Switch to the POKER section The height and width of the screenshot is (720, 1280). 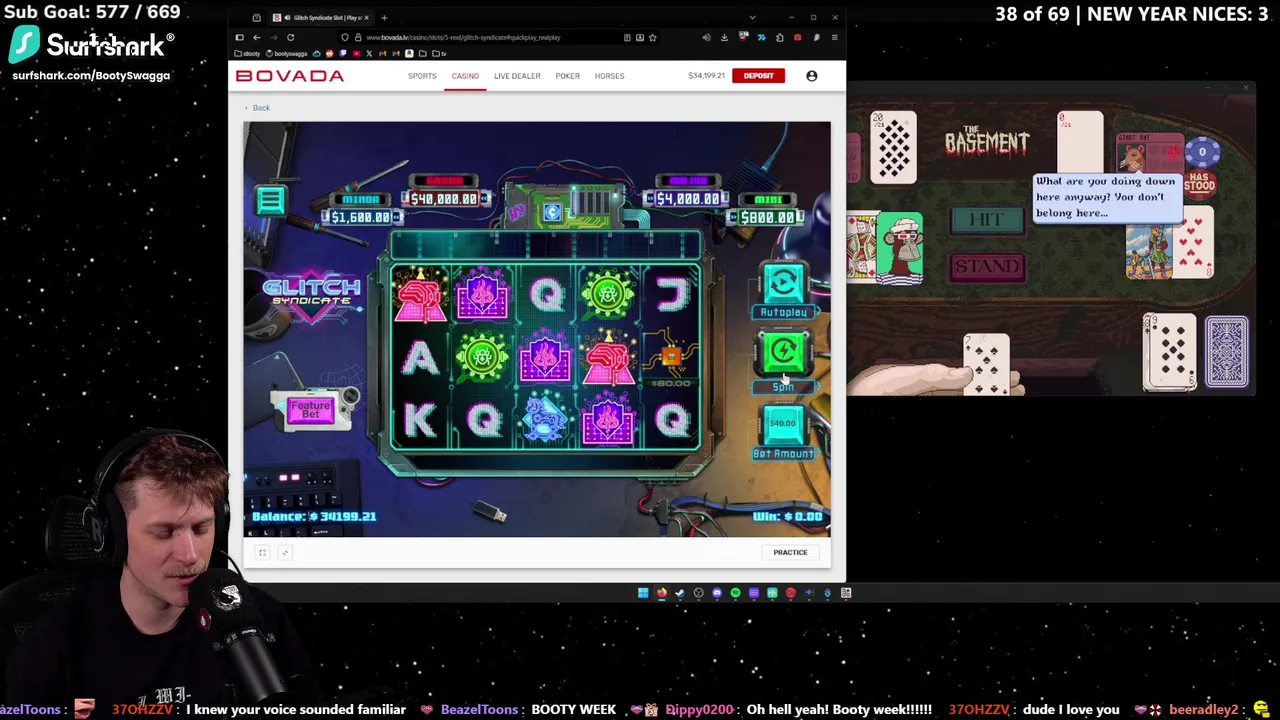click(567, 76)
